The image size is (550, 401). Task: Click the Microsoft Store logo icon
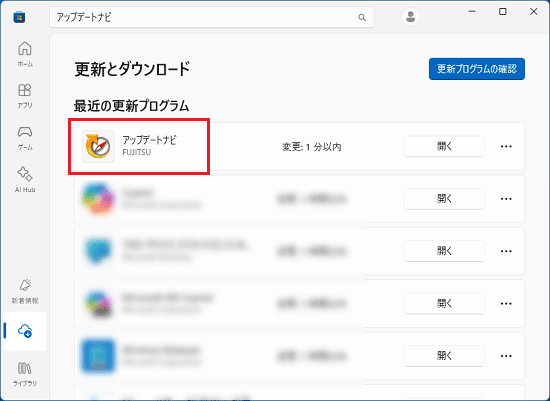pyautogui.click(x=19, y=17)
